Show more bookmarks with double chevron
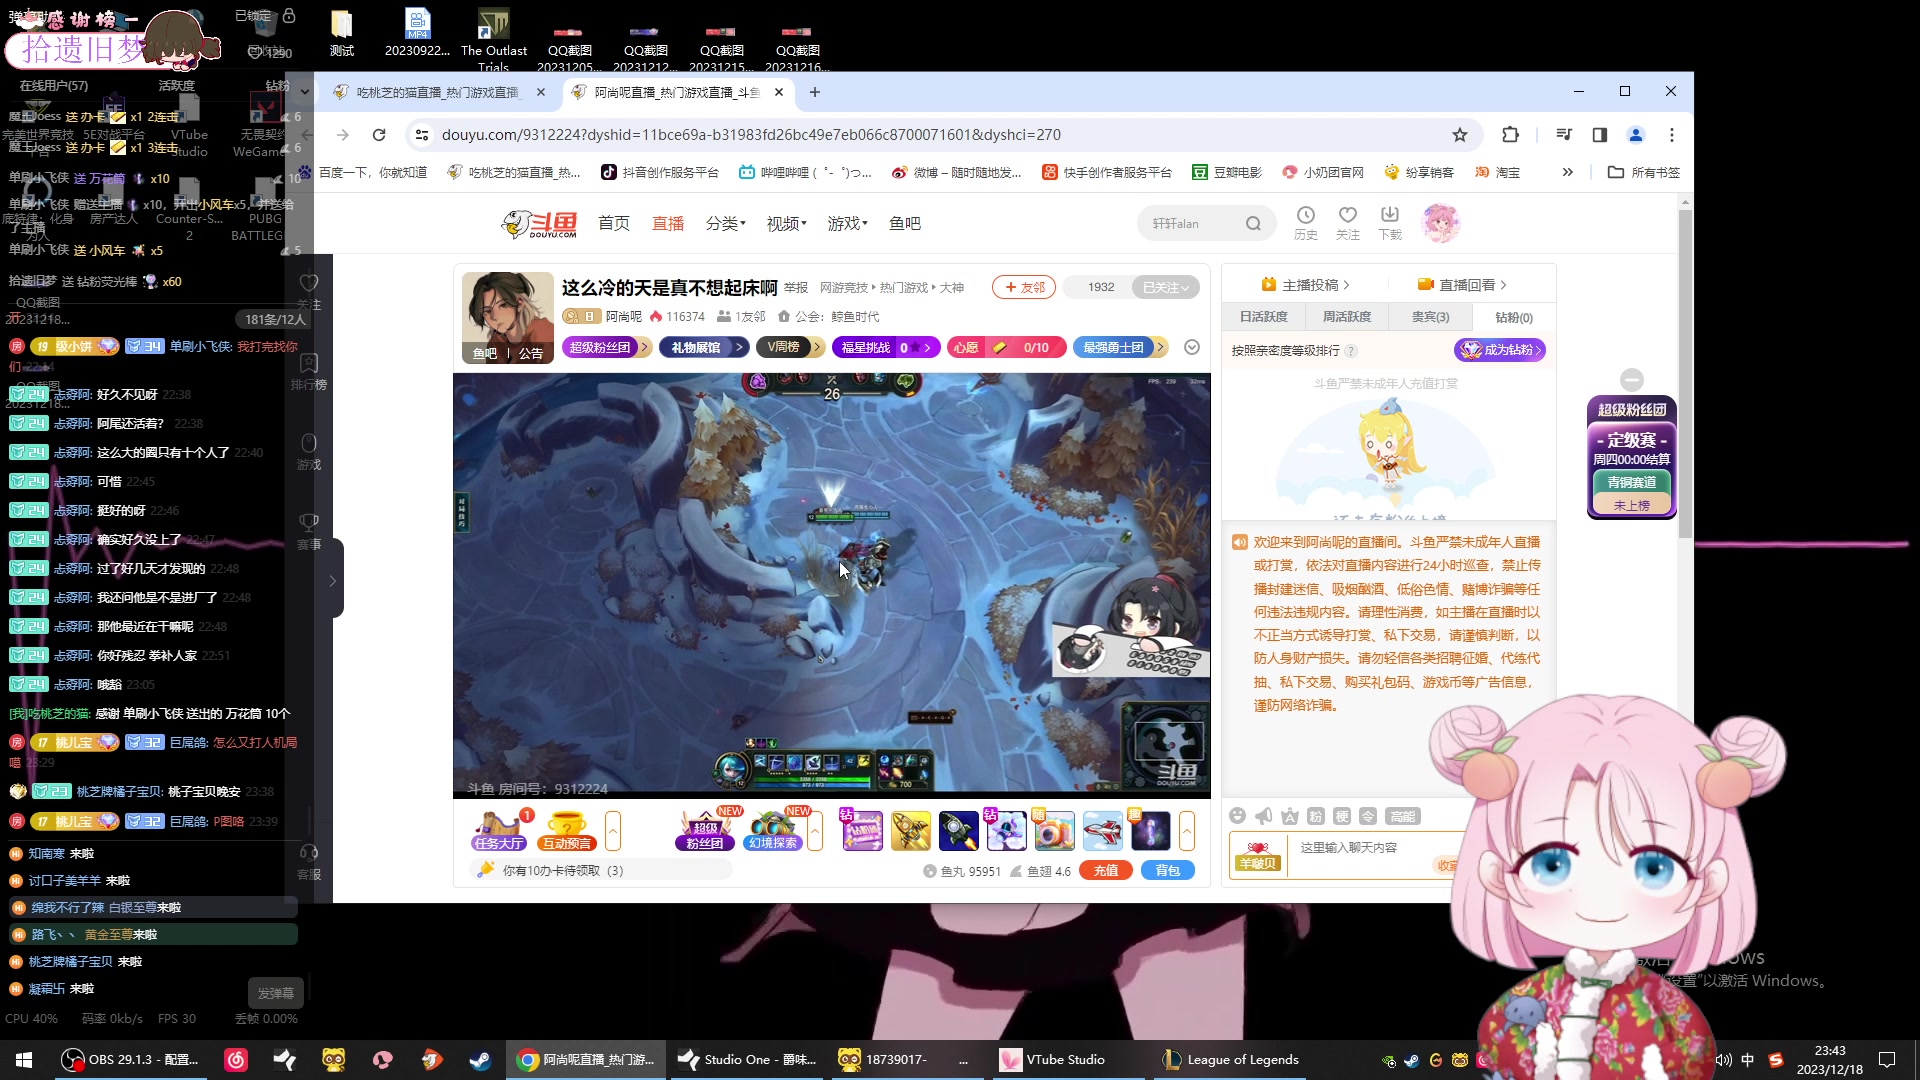Screen dimensions: 1920x1080 pyautogui.click(x=1568, y=172)
